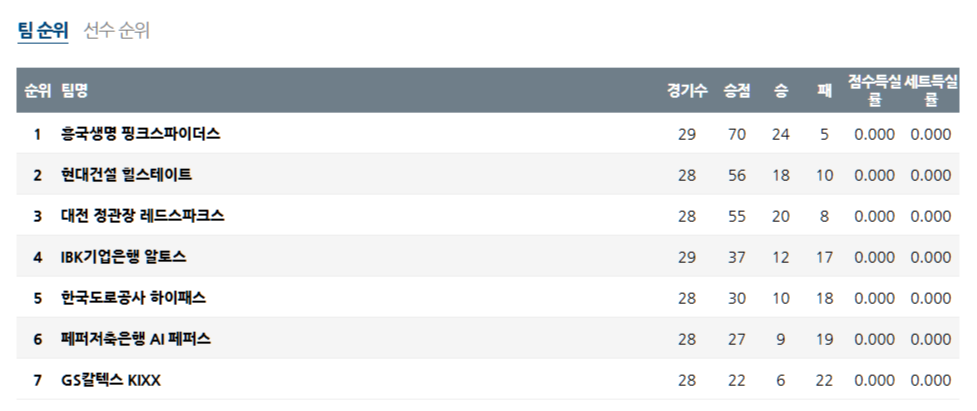Click the 패 column header
This screenshot has height=411, width=977.
(824, 91)
